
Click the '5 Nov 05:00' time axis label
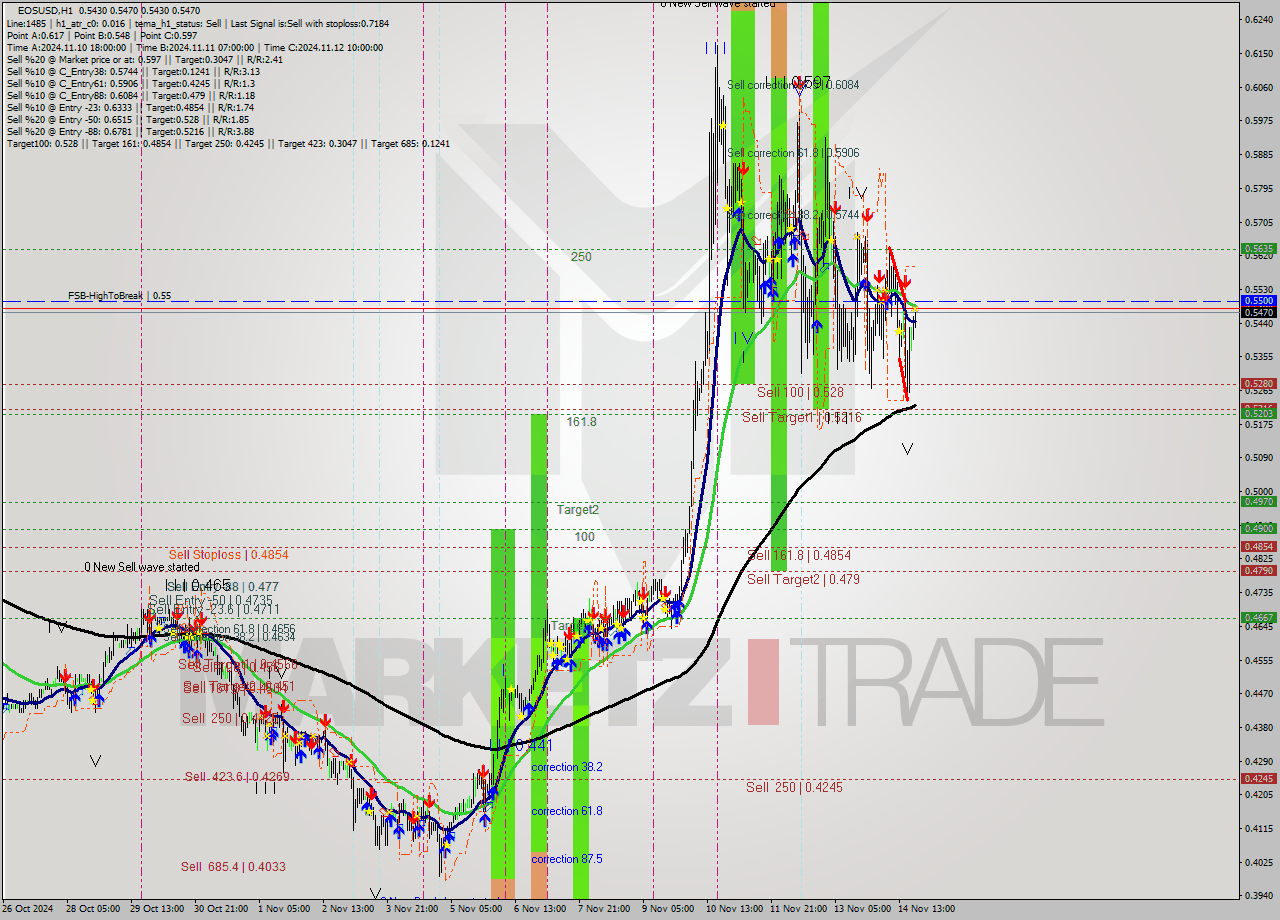[475, 909]
